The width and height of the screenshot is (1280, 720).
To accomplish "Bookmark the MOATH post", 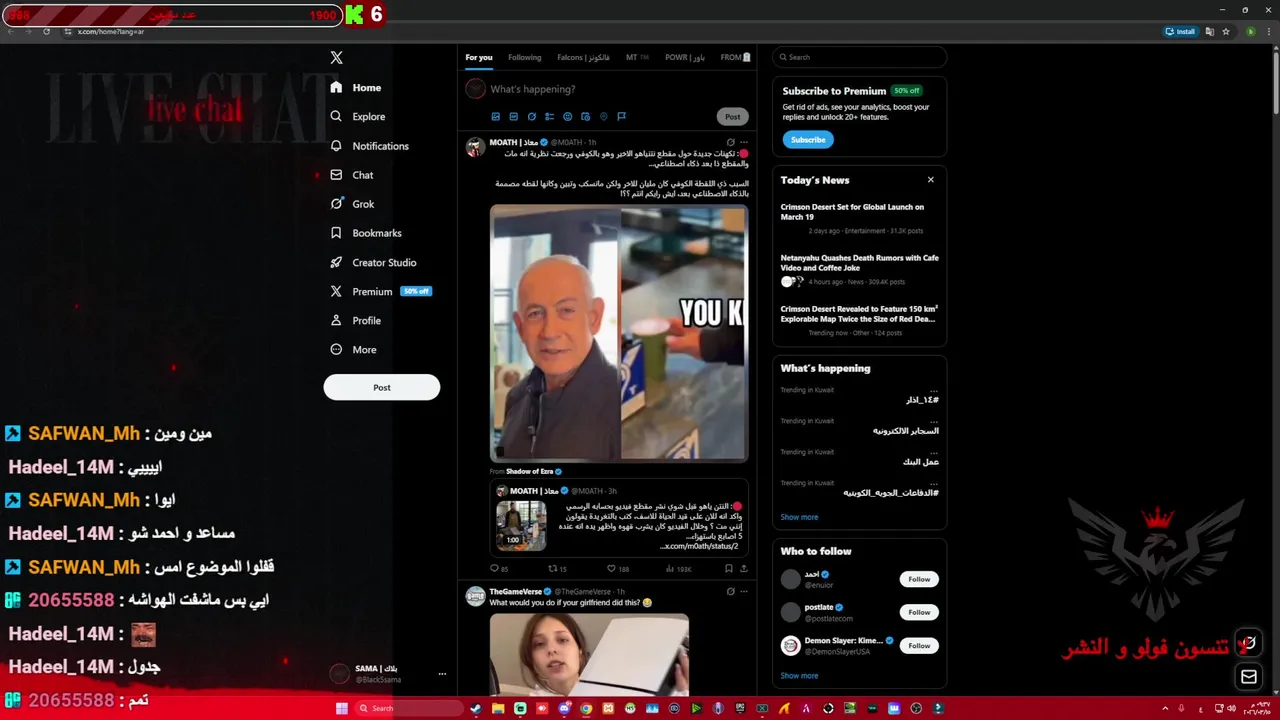I will coord(728,569).
